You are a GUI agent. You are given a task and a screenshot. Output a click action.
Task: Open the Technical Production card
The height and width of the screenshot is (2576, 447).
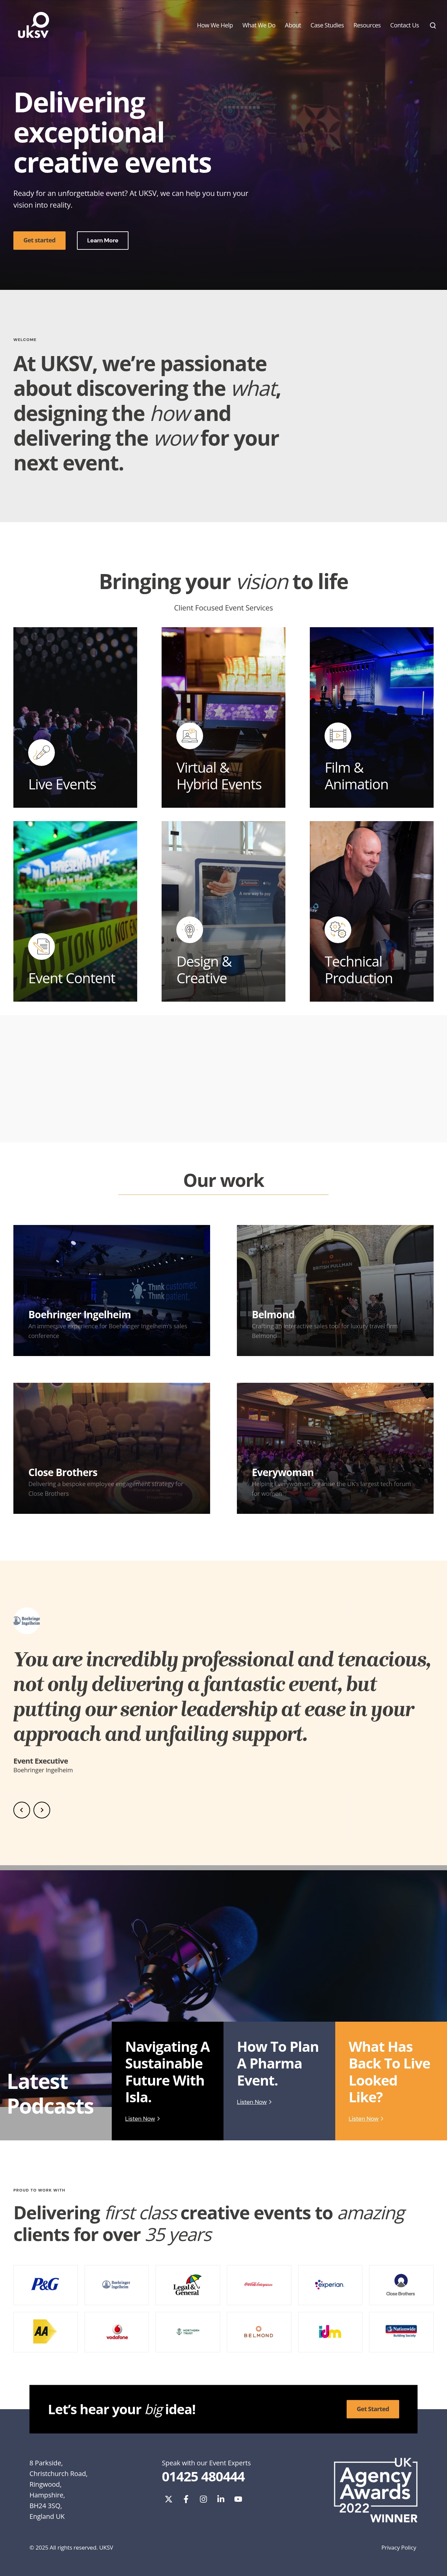[372, 911]
